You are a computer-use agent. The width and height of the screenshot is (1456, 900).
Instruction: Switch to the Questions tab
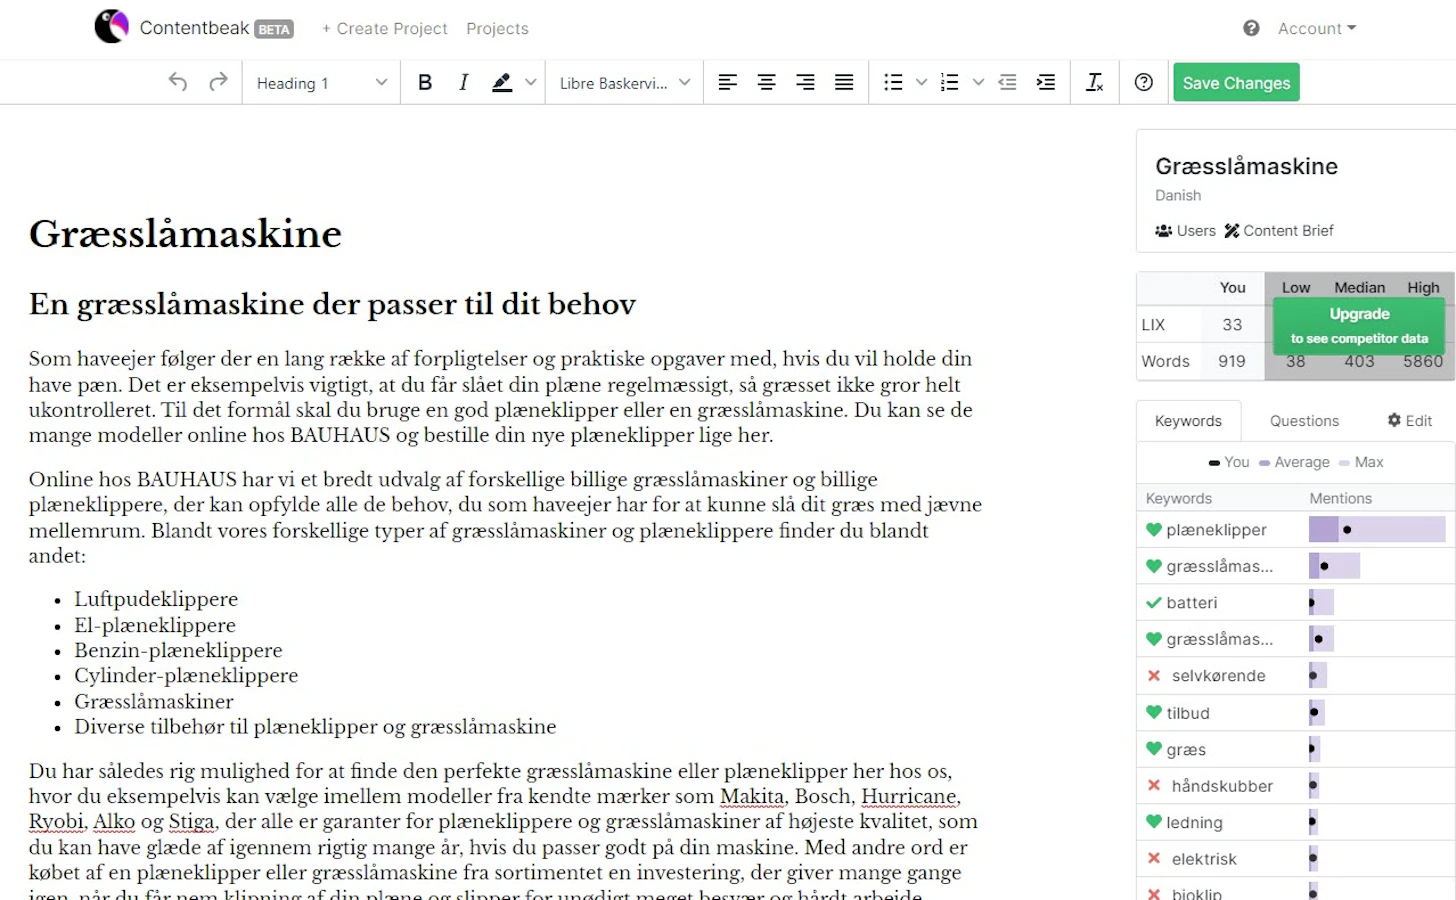(x=1304, y=421)
